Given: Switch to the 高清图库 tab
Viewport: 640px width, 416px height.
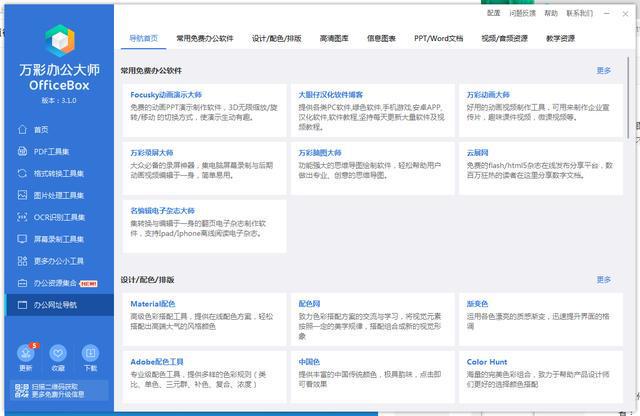Looking at the screenshot, I should tap(334, 38).
